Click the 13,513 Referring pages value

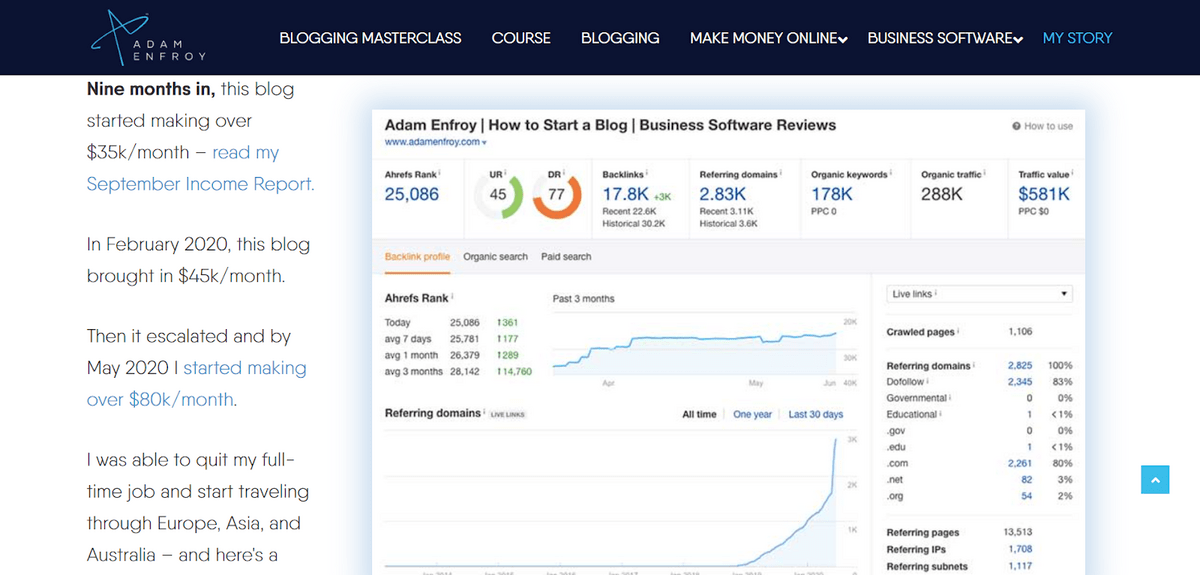click(x=1018, y=532)
